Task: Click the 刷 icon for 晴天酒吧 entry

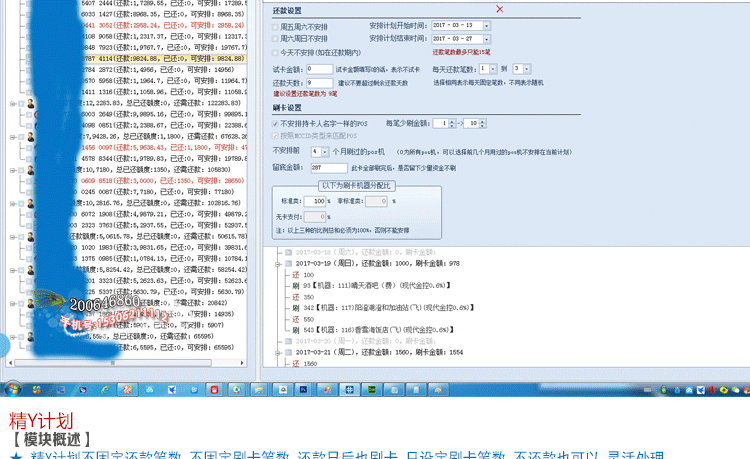Action: pyautogui.click(x=294, y=286)
